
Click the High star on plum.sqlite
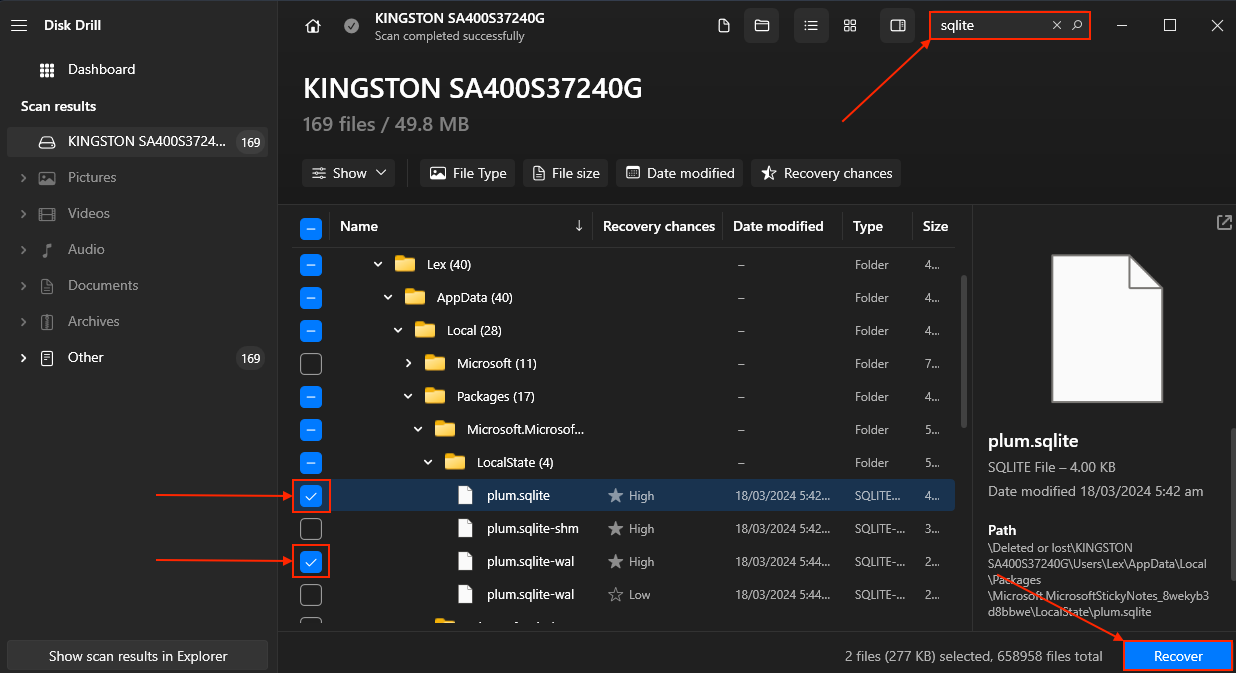(616, 496)
